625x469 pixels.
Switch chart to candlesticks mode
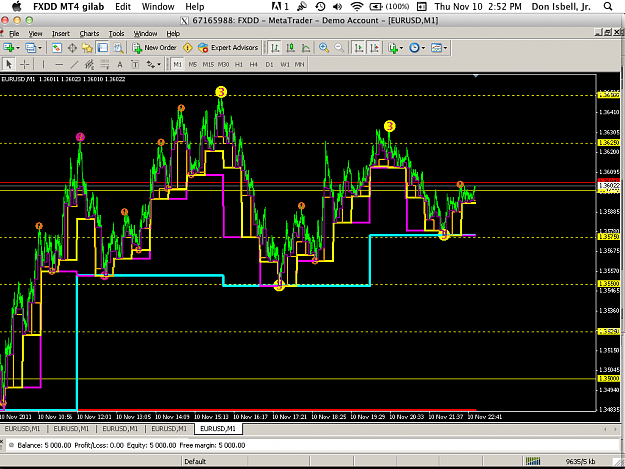[291, 48]
